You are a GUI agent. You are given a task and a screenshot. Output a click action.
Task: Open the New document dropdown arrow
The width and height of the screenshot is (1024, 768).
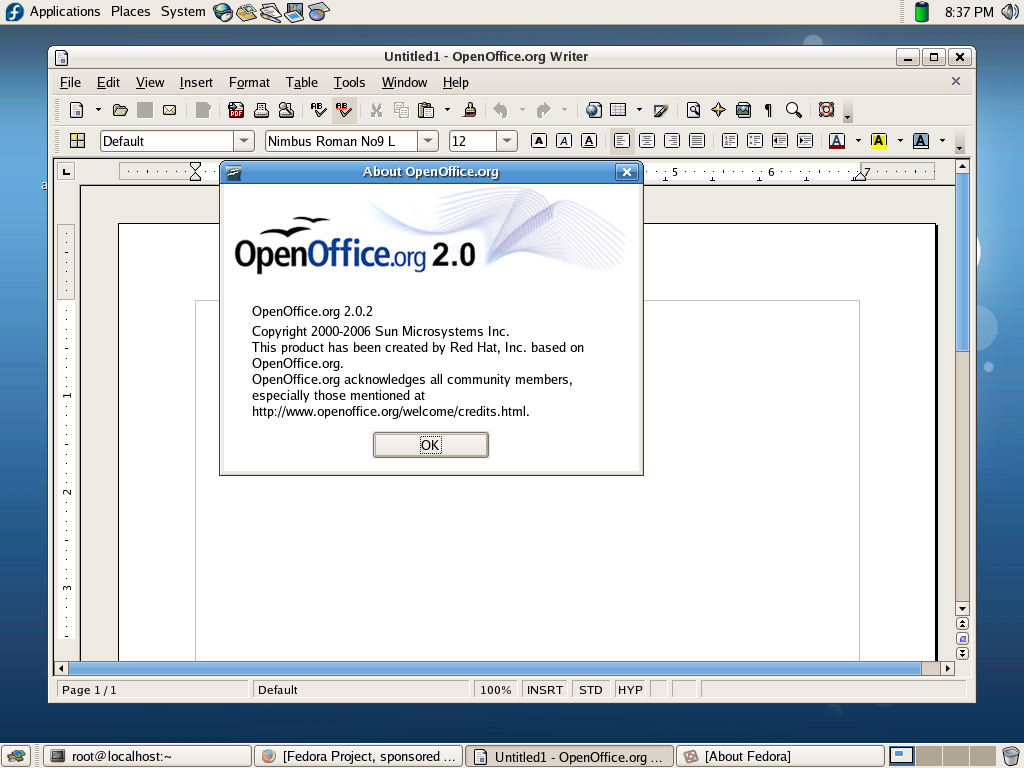(x=98, y=110)
